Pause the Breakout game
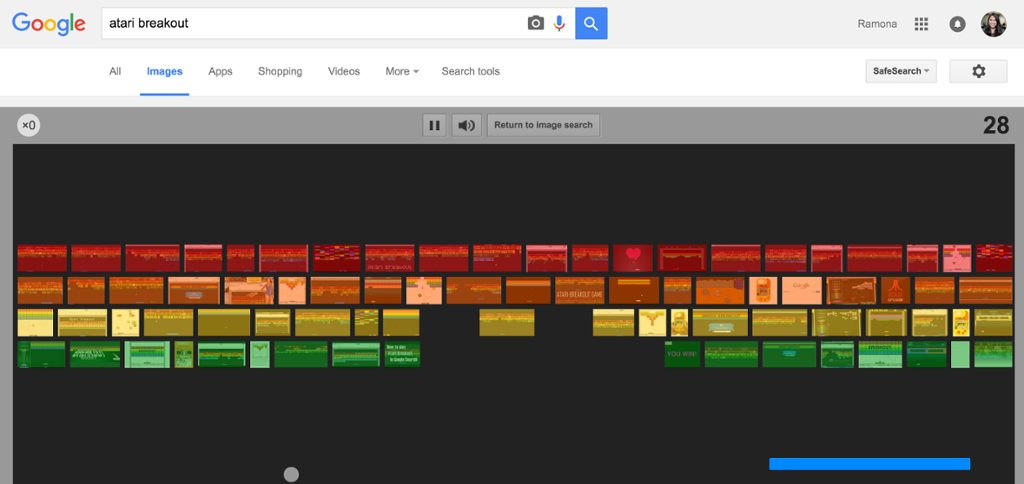This screenshot has width=1024, height=484. 434,125
